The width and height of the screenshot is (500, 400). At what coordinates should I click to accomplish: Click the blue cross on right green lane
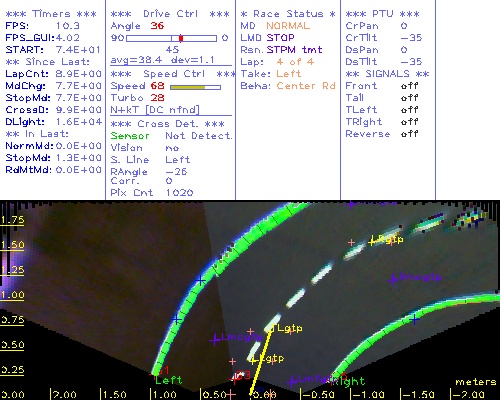point(415,320)
